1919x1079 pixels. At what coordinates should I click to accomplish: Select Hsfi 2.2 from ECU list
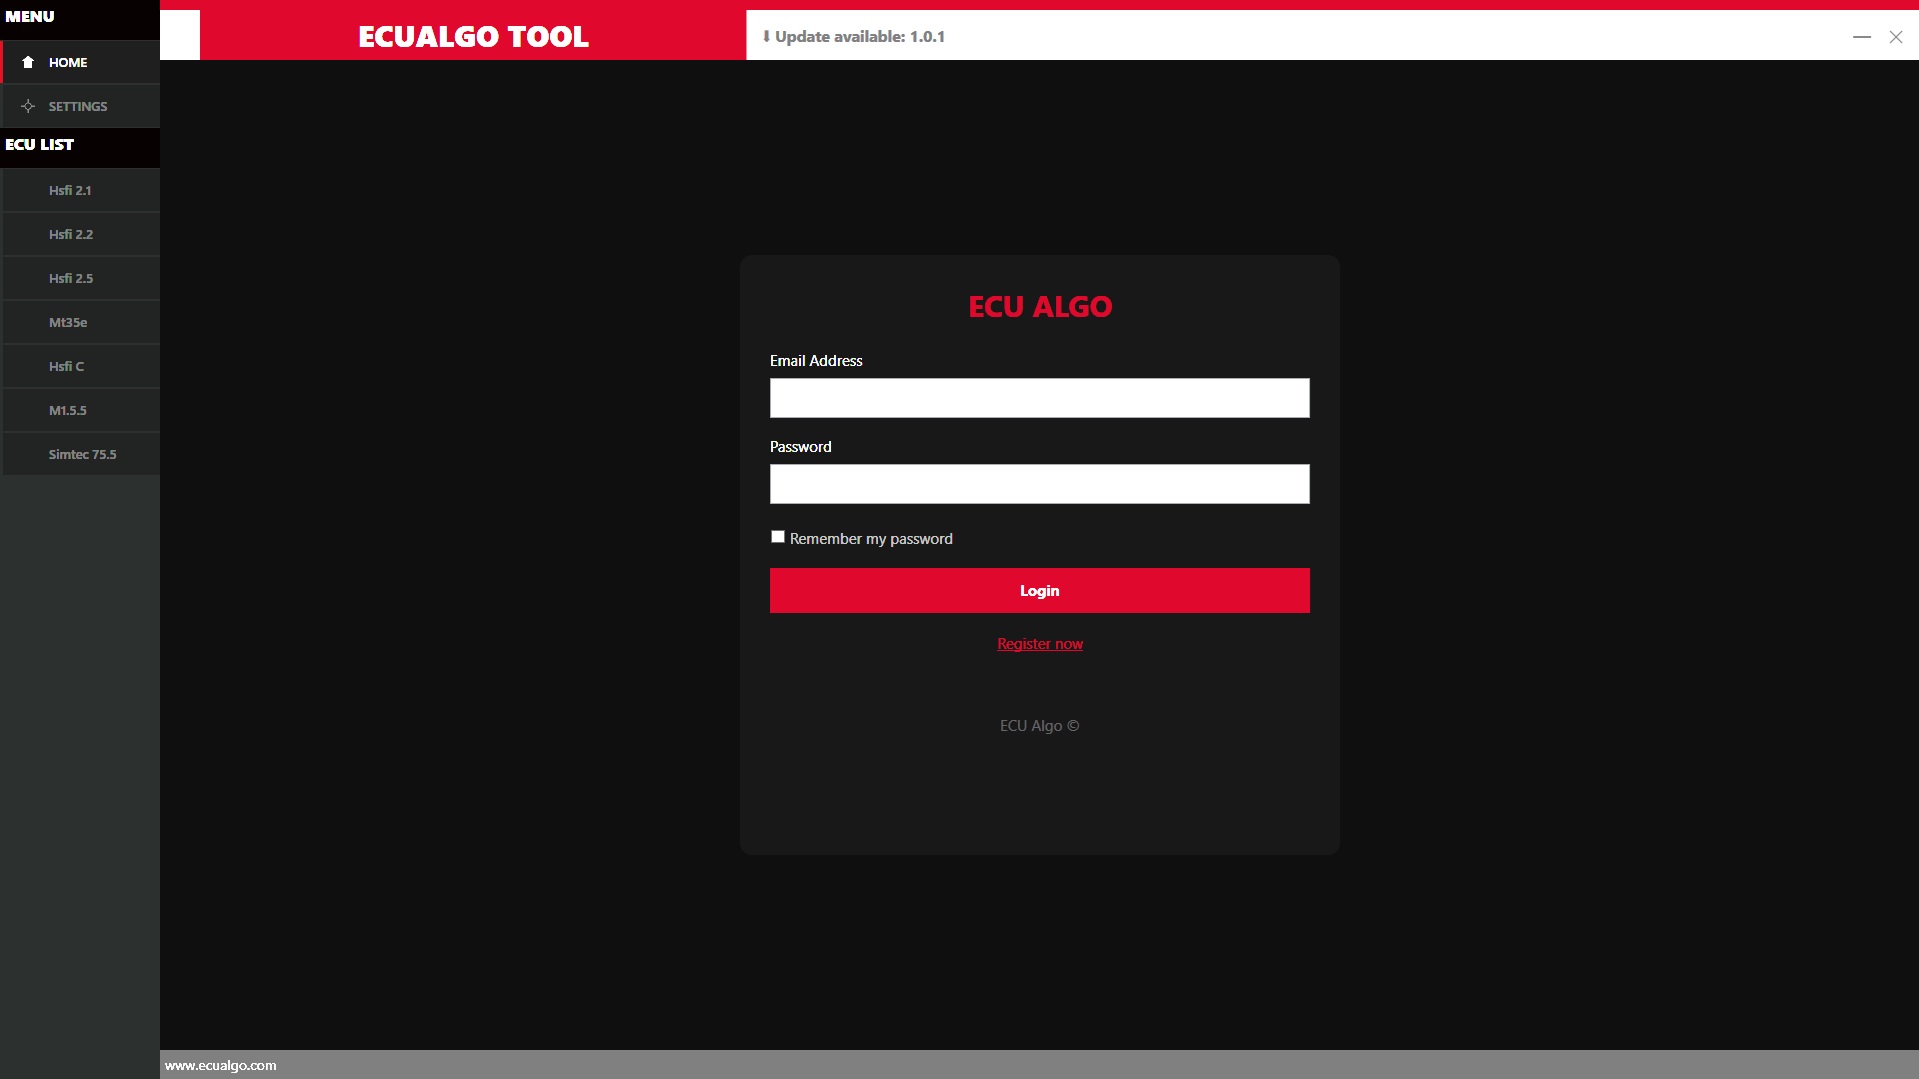point(80,234)
